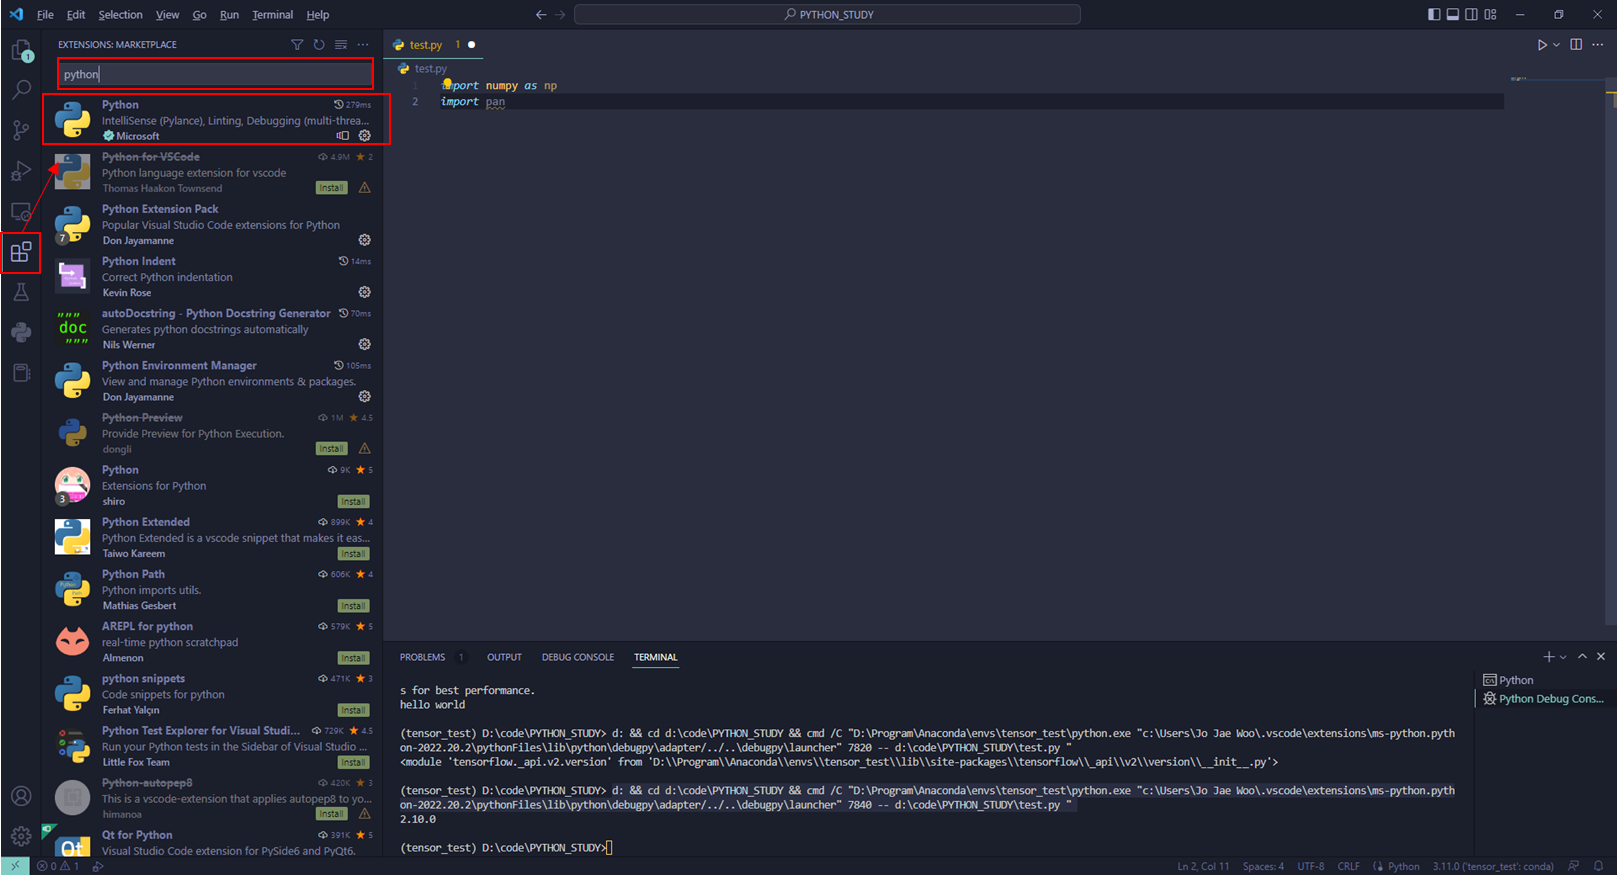Open Accounts menu in activity bar
The height and width of the screenshot is (875, 1617).
pos(21,796)
